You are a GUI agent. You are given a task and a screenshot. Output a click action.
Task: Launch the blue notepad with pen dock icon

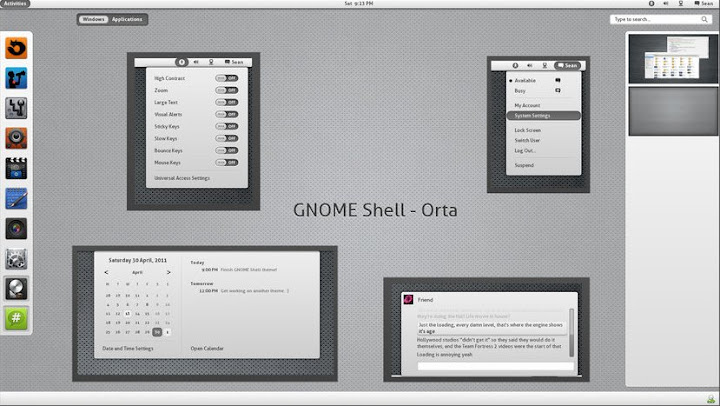(x=17, y=199)
